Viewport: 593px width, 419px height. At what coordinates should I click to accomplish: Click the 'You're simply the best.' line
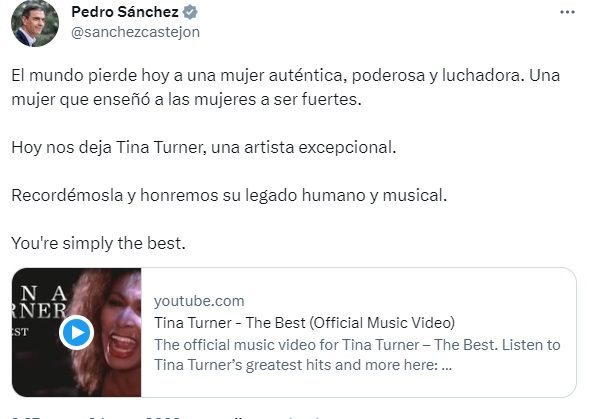[x=98, y=243]
